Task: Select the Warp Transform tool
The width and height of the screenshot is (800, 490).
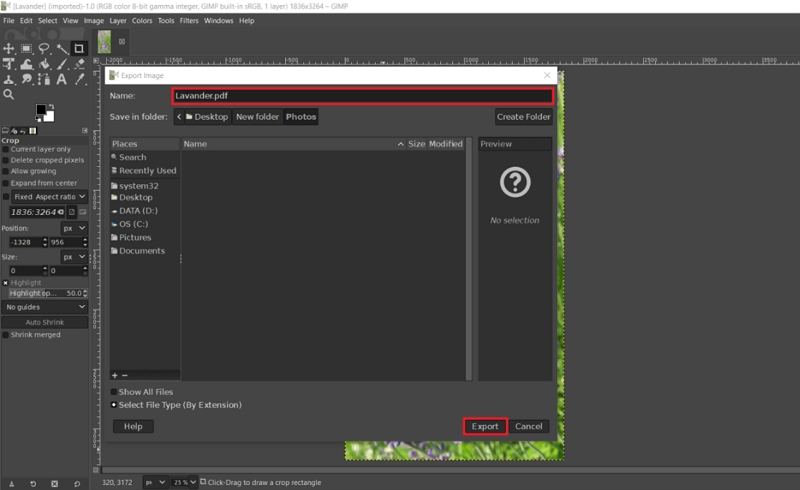Action: 27,64
